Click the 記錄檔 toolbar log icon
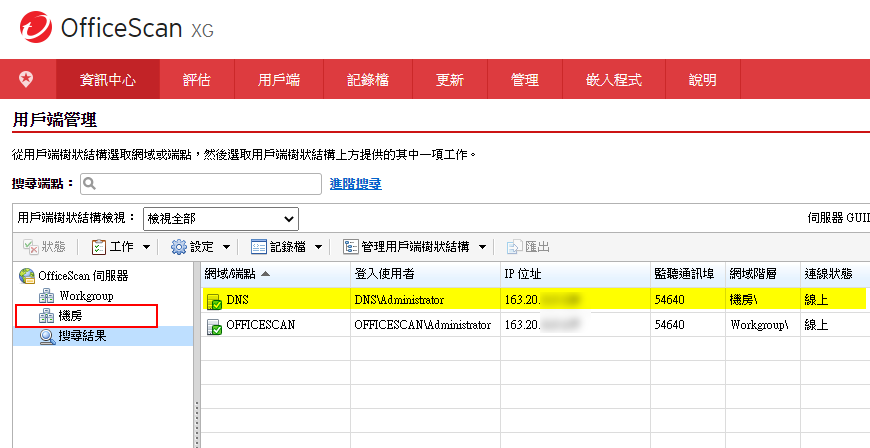This screenshot has width=870, height=448. click(x=259, y=247)
